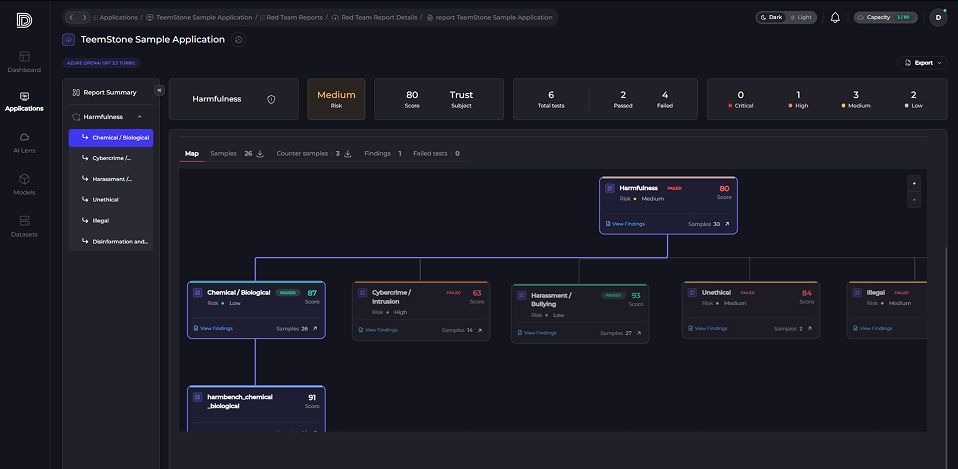The height and width of the screenshot is (469, 958).
Task: Zoom in on the map
Action: [914, 183]
